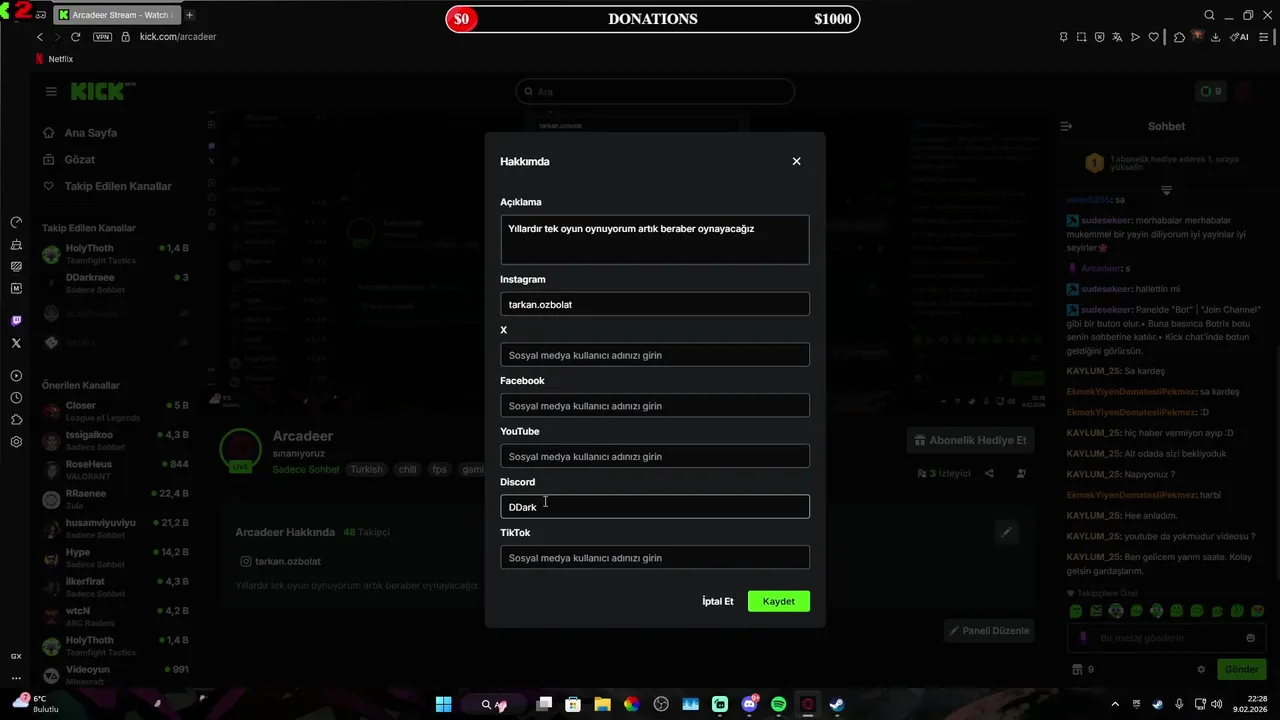The height and width of the screenshot is (720, 1280).
Task: Open the browser downloads icon
Action: (x=1216, y=37)
